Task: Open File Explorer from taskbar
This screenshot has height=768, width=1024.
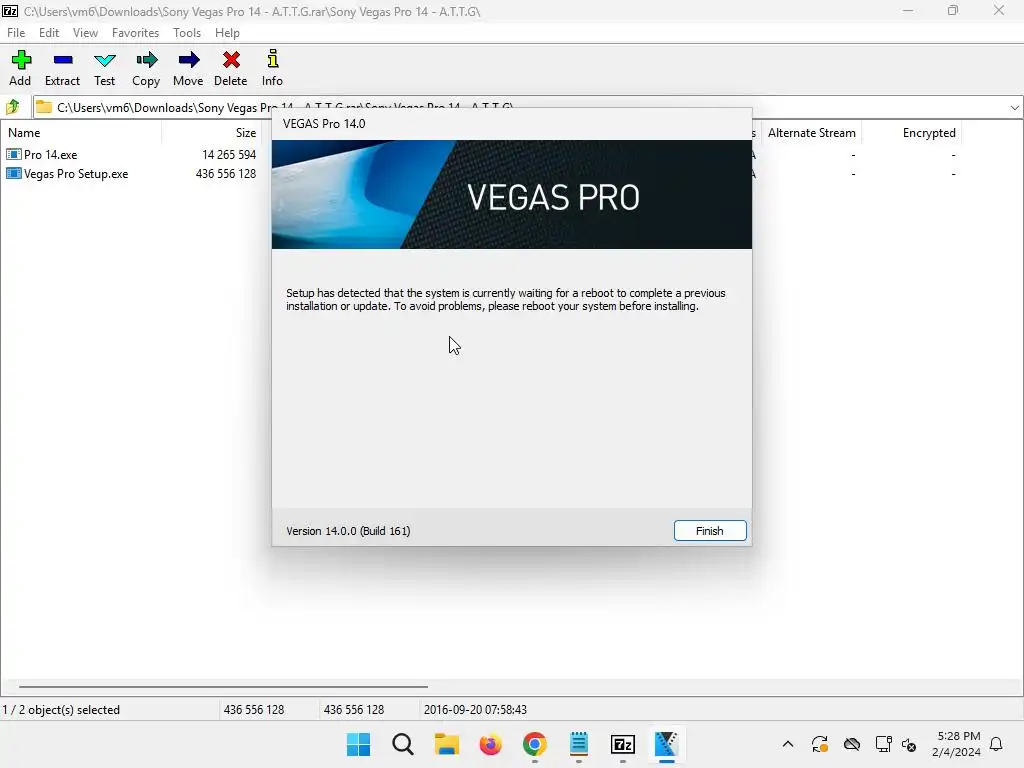Action: point(447,744)
